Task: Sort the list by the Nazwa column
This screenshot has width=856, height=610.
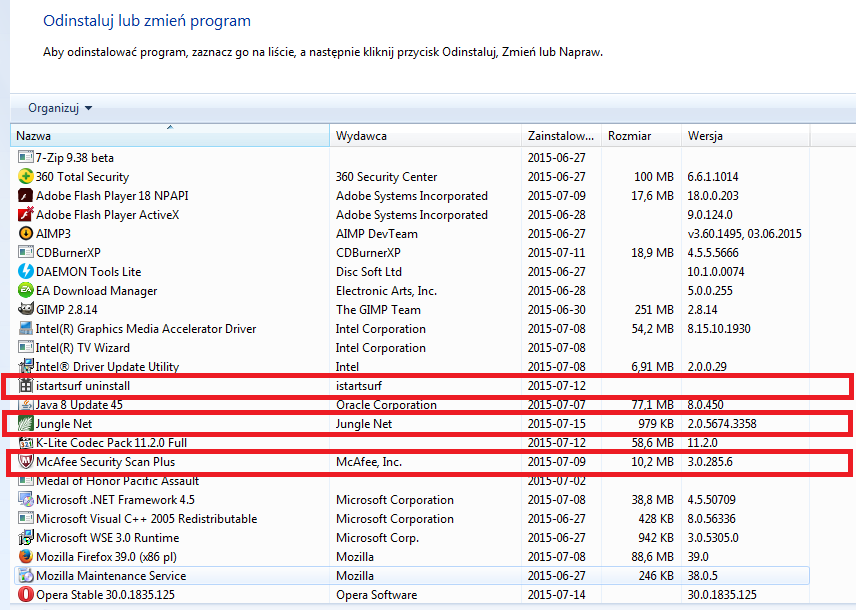Action: [170, 135]
